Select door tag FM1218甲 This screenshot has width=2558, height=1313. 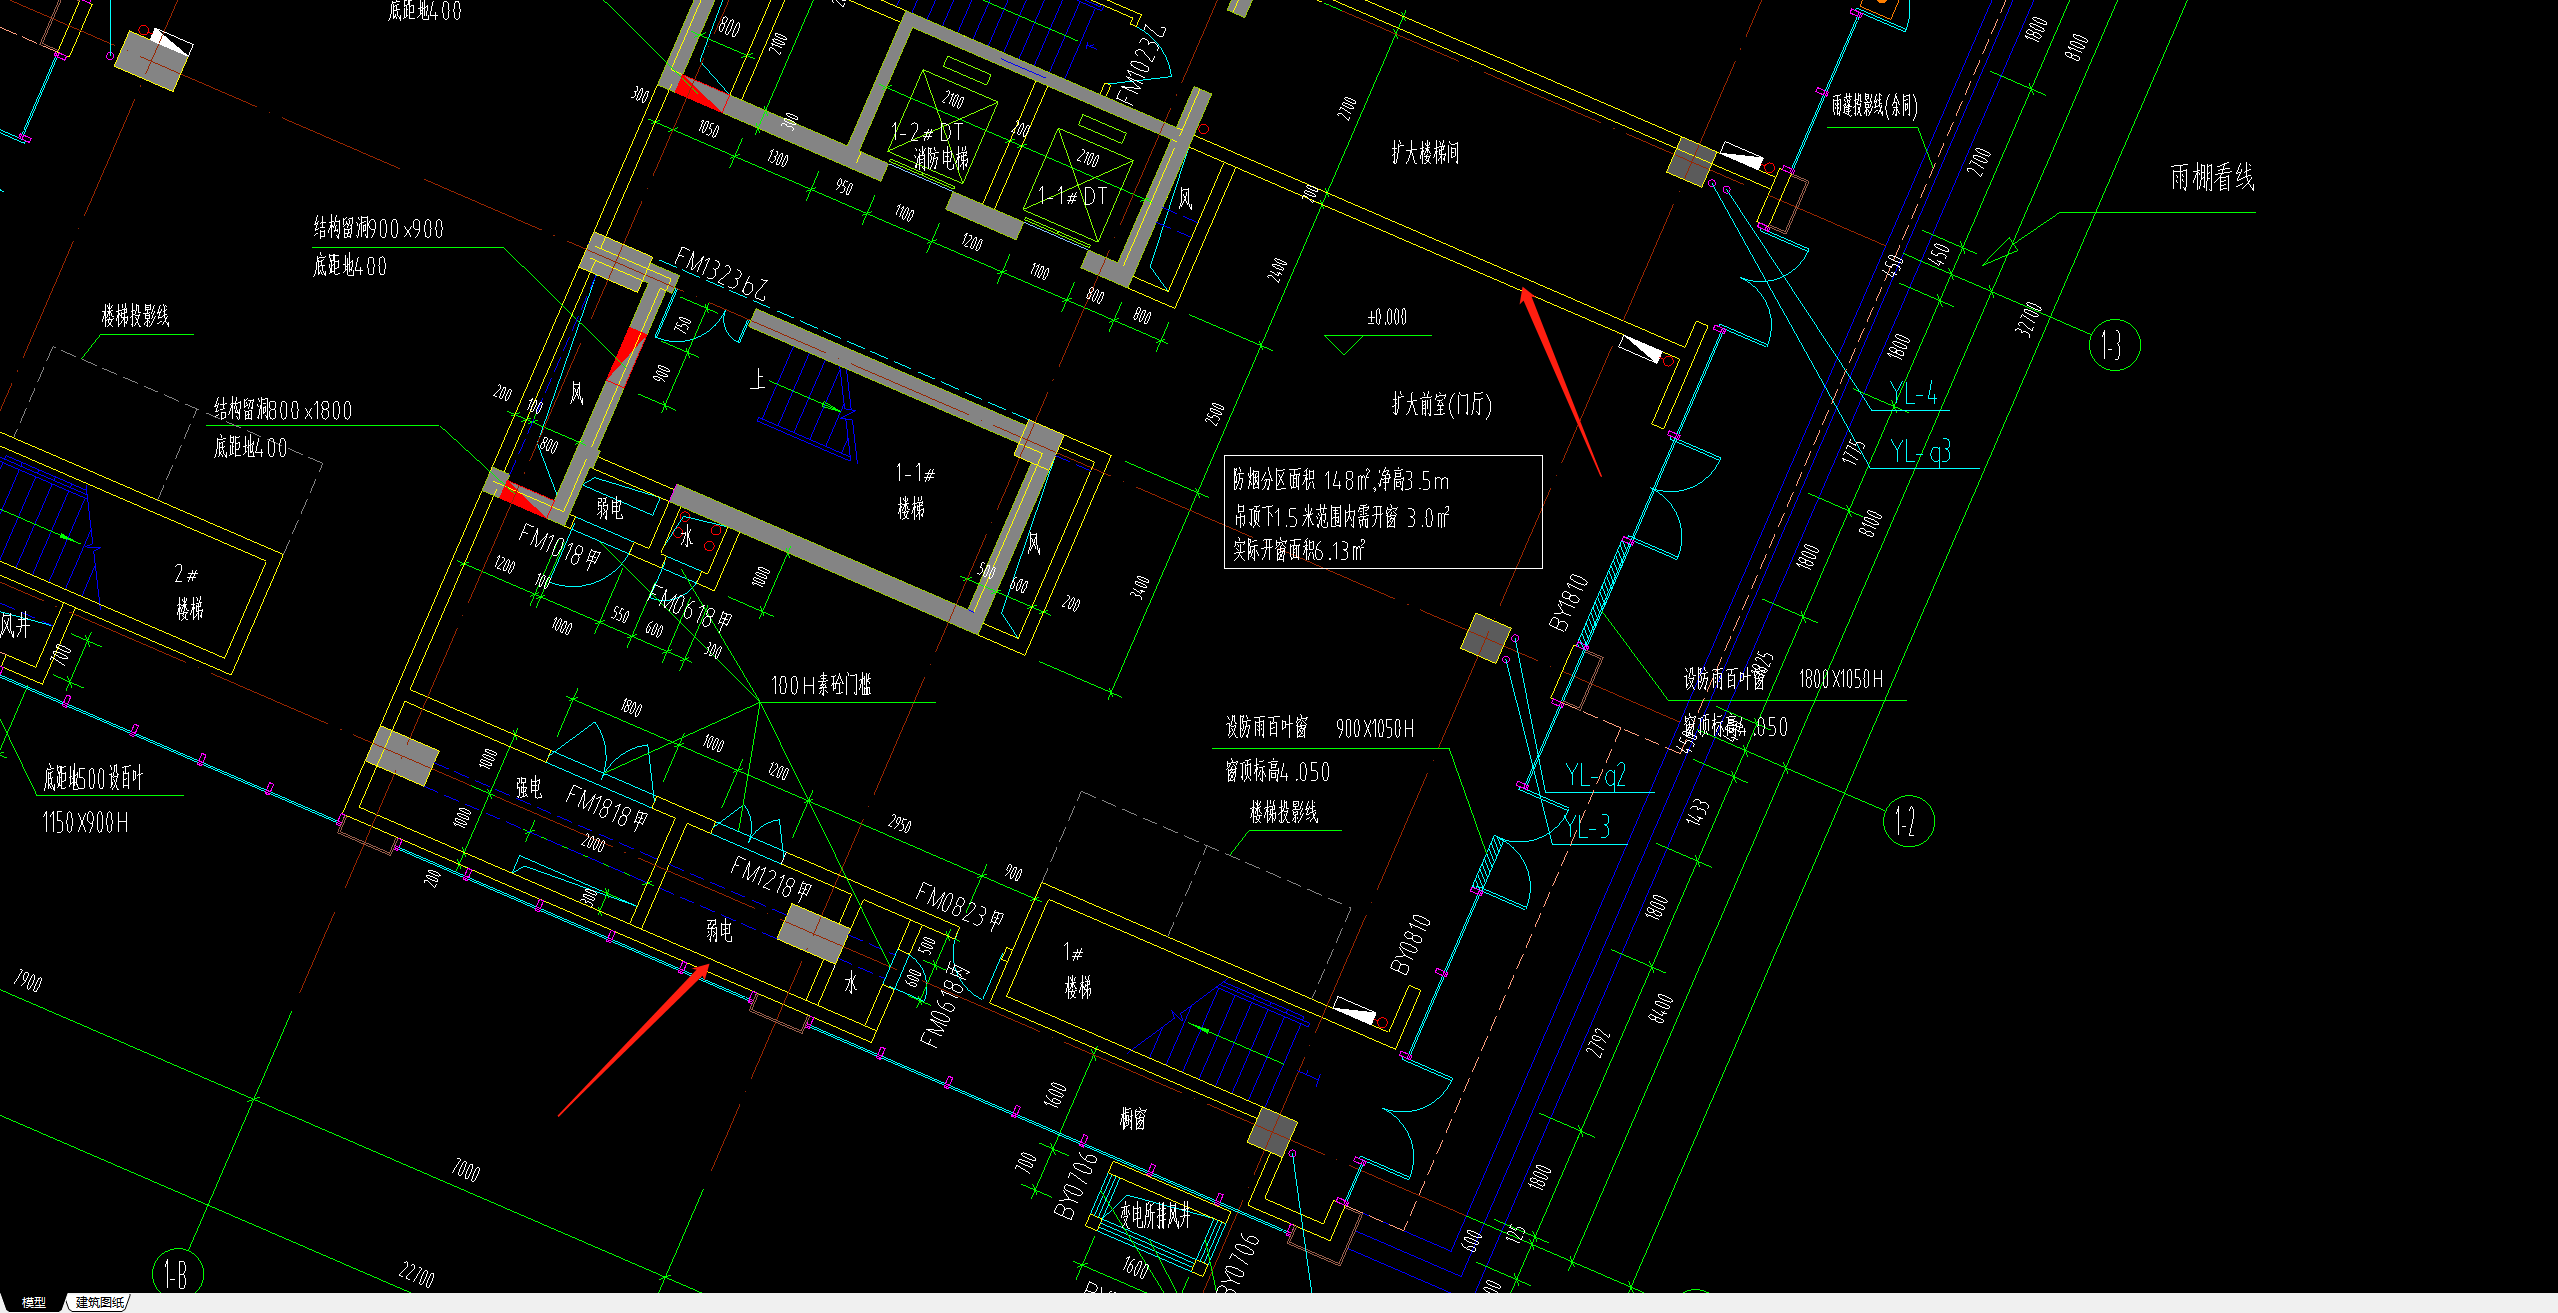click(771, 879)
